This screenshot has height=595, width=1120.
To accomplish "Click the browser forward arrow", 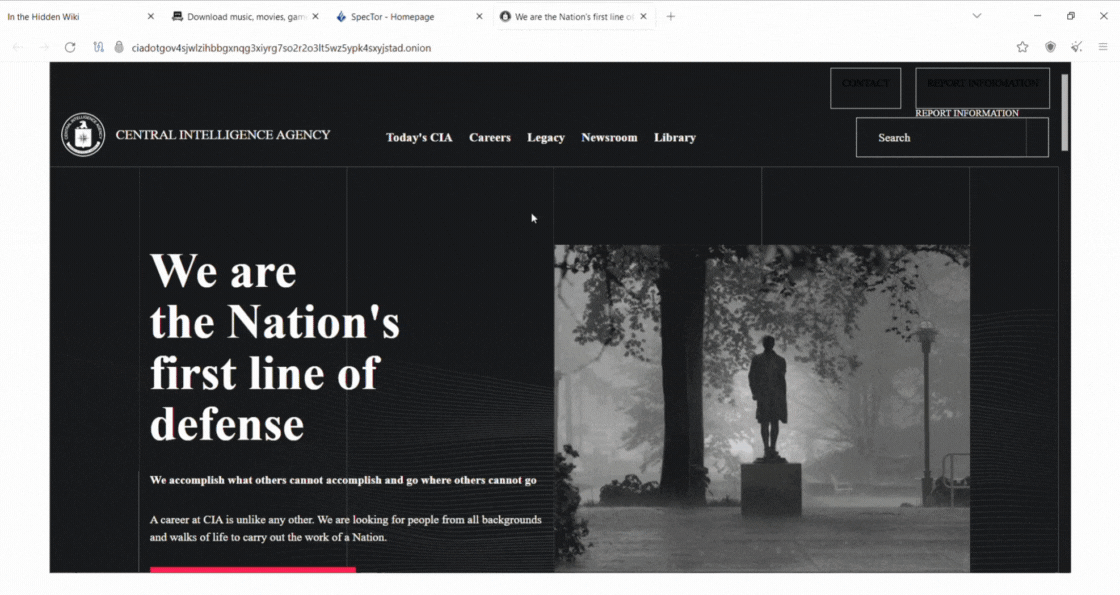I will 44,47.
